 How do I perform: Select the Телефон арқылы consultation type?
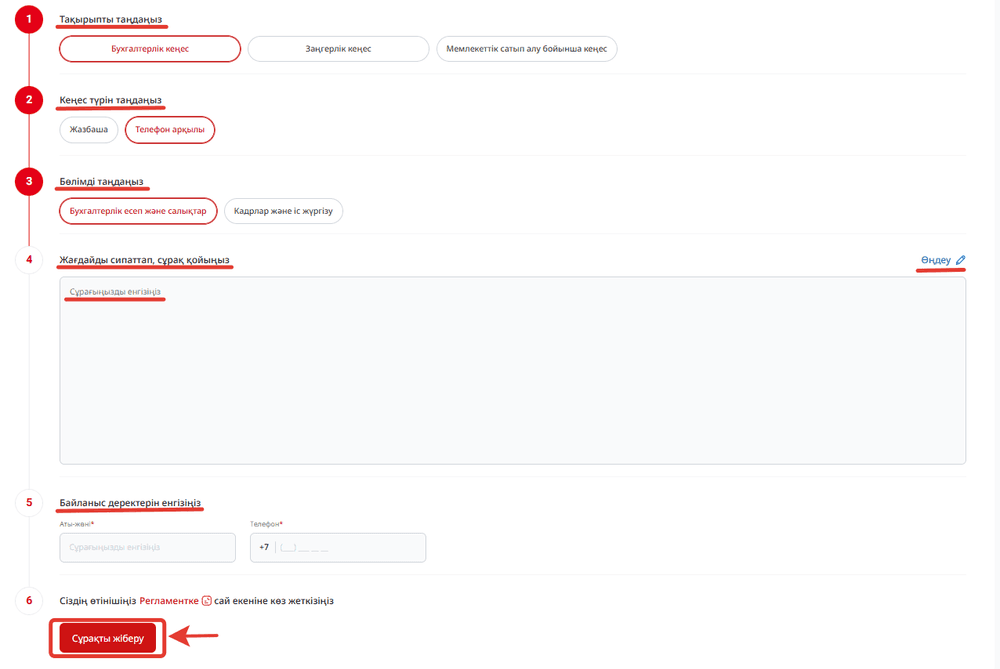169,130
